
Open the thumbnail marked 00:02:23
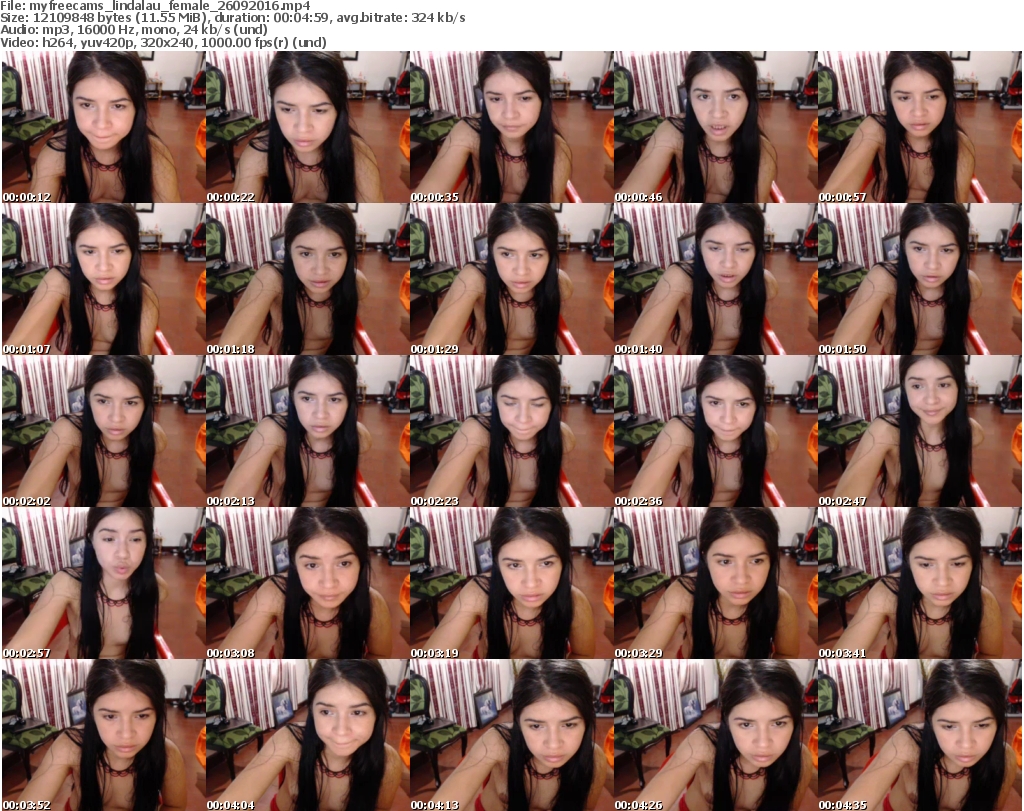(x=510, y=431)
